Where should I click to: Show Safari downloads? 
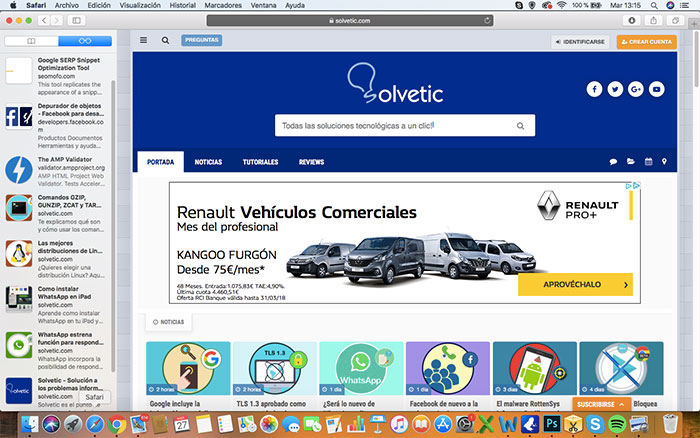point(632,21)
